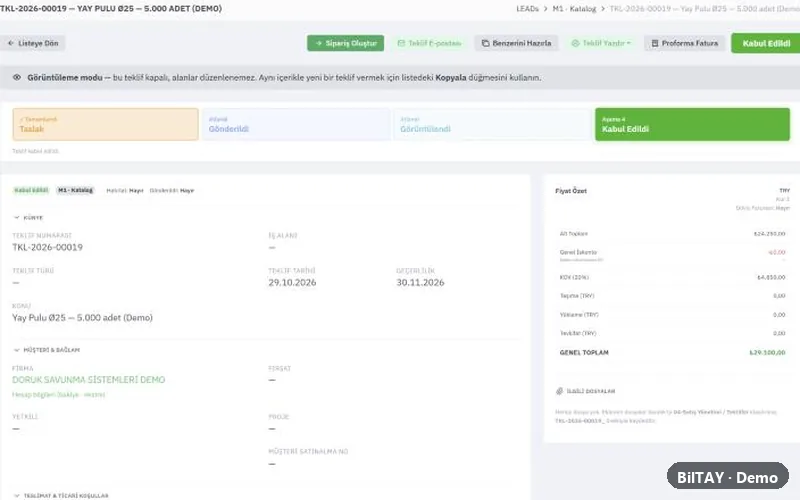Click the copy icon of Benzerini Hazırla
This screenshot has width=800, height=500.
[x=485, y=43]
